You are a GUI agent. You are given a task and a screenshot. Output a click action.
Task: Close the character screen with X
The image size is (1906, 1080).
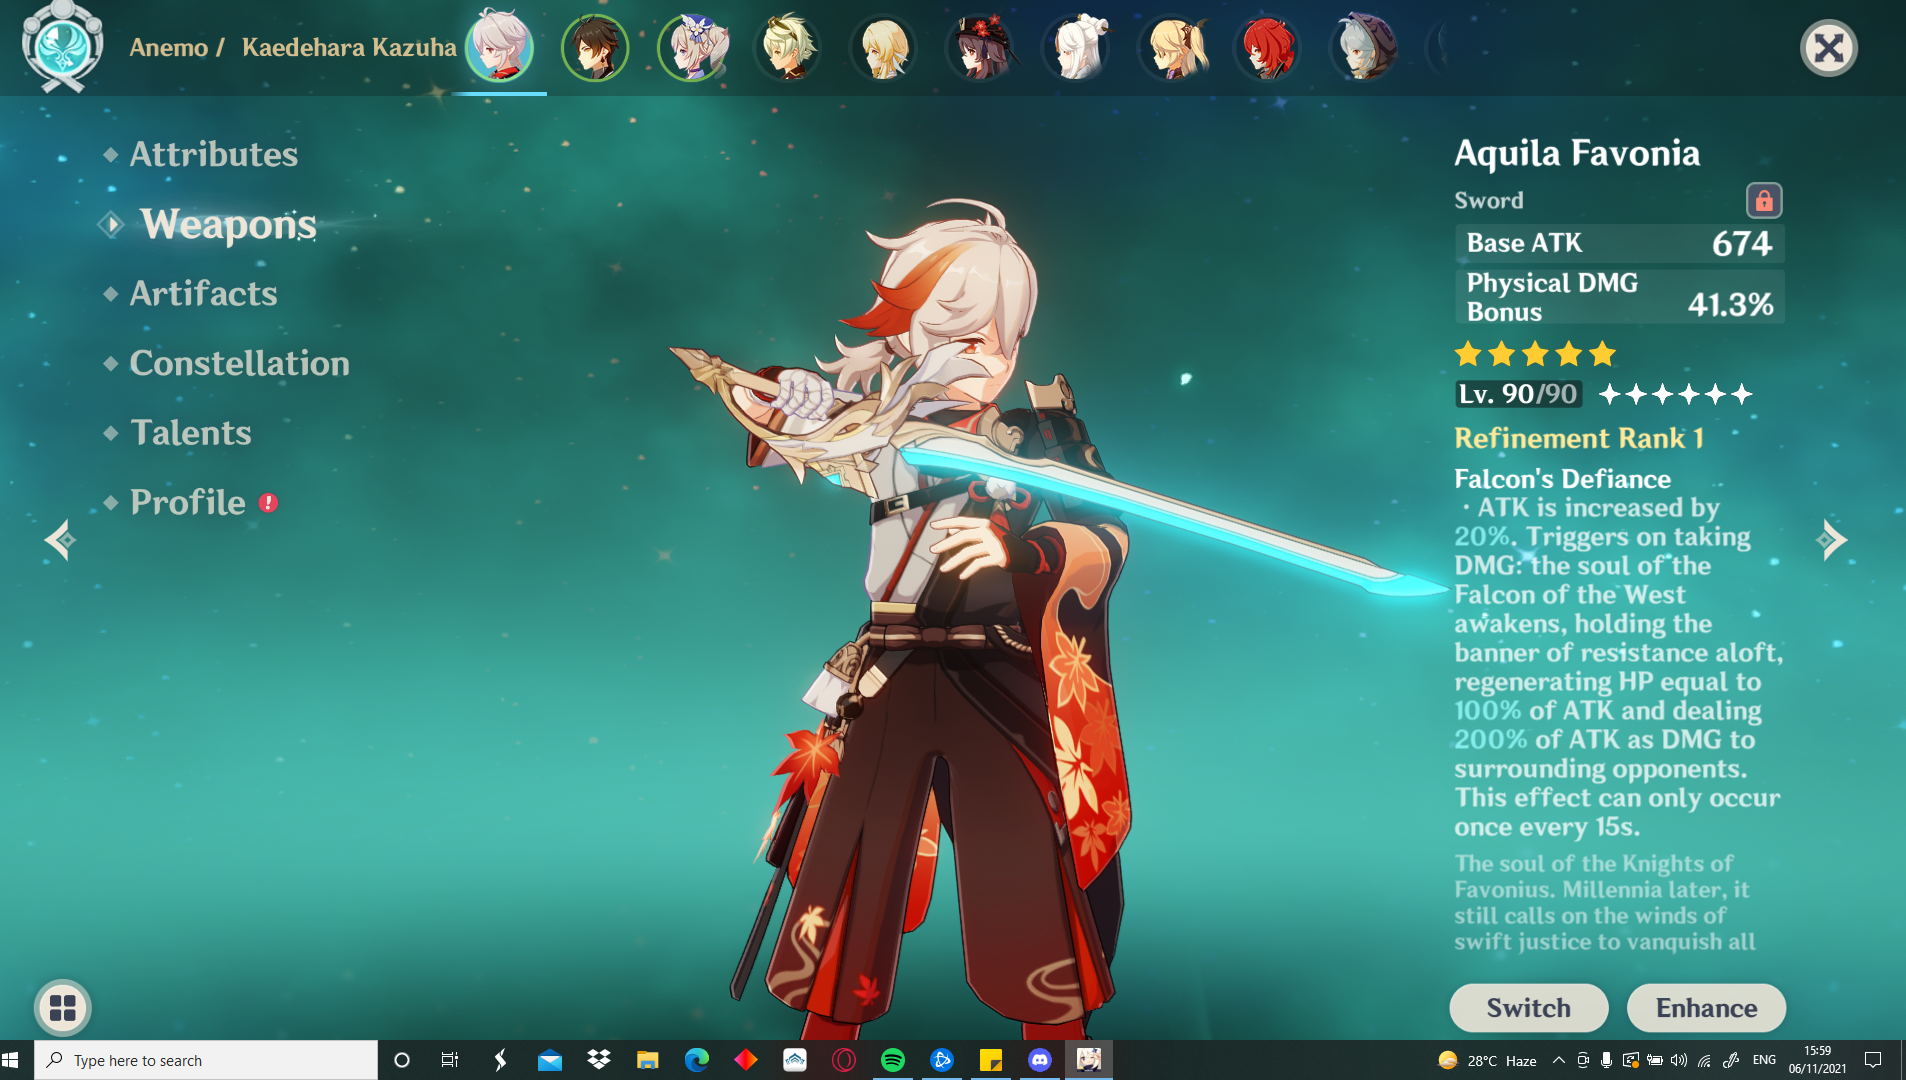click(1828, 48)
